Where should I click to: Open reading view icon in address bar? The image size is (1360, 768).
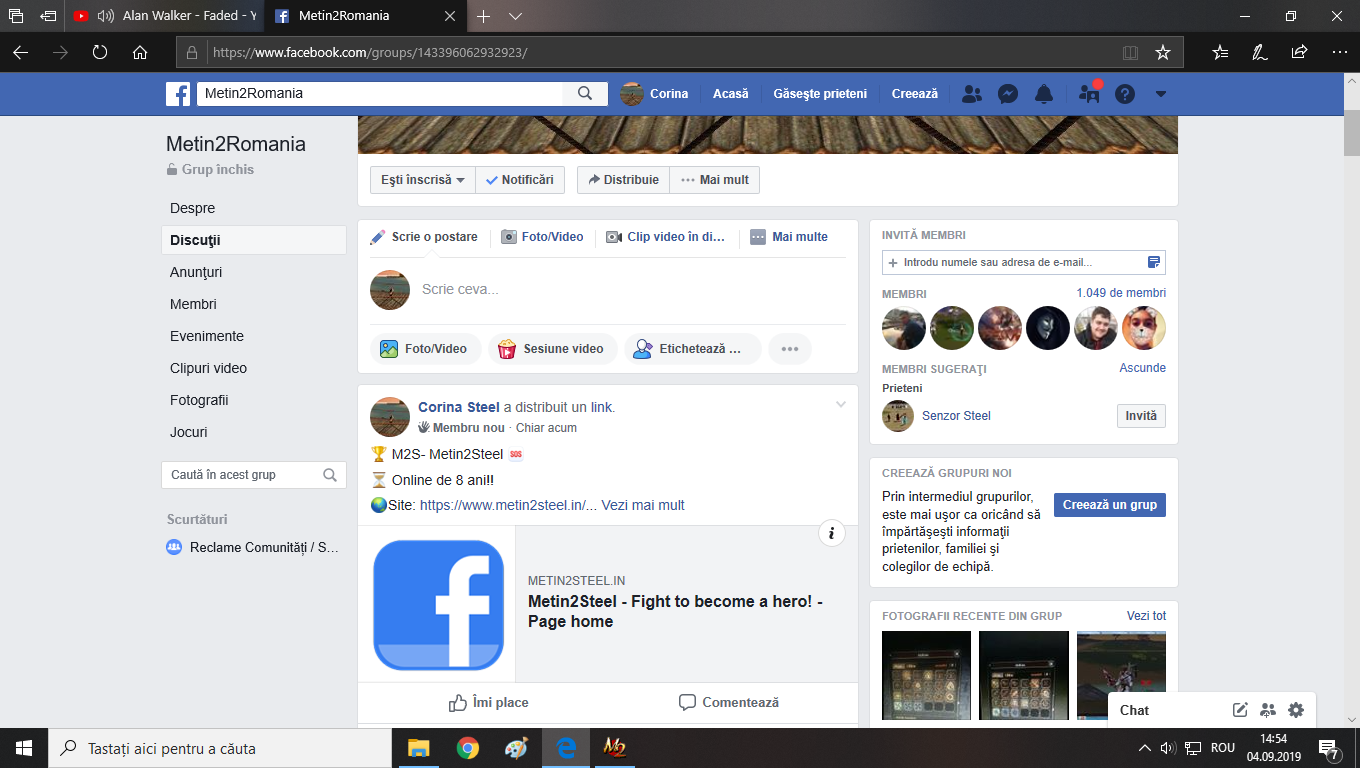[1130, 52]
